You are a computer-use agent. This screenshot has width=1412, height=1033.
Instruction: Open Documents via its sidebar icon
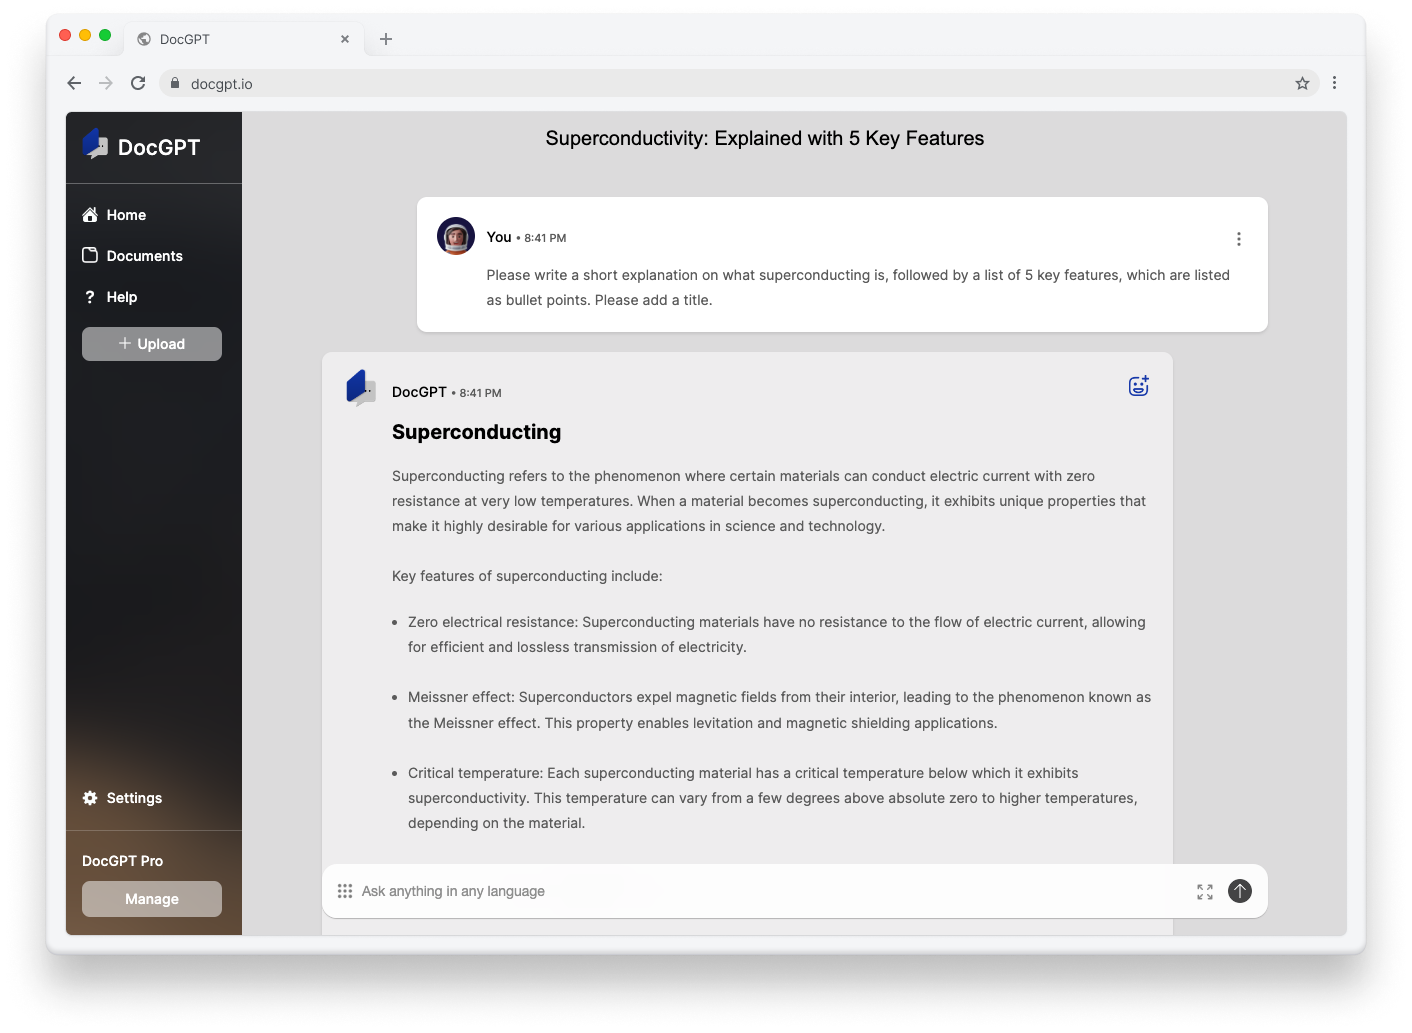pyautogui.click(x=91, y=256)
